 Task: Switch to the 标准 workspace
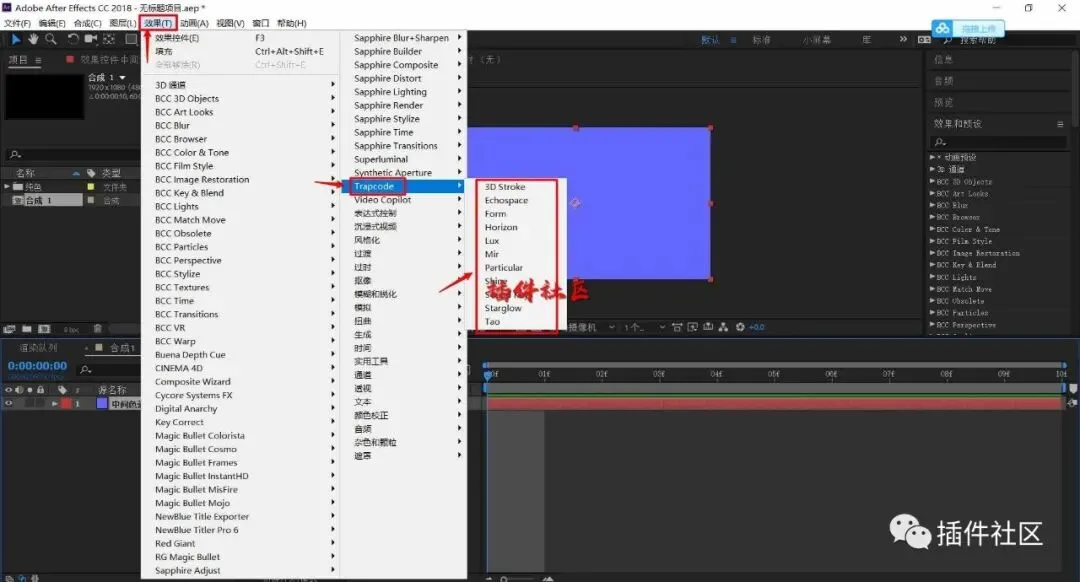(x=761, y=40)
